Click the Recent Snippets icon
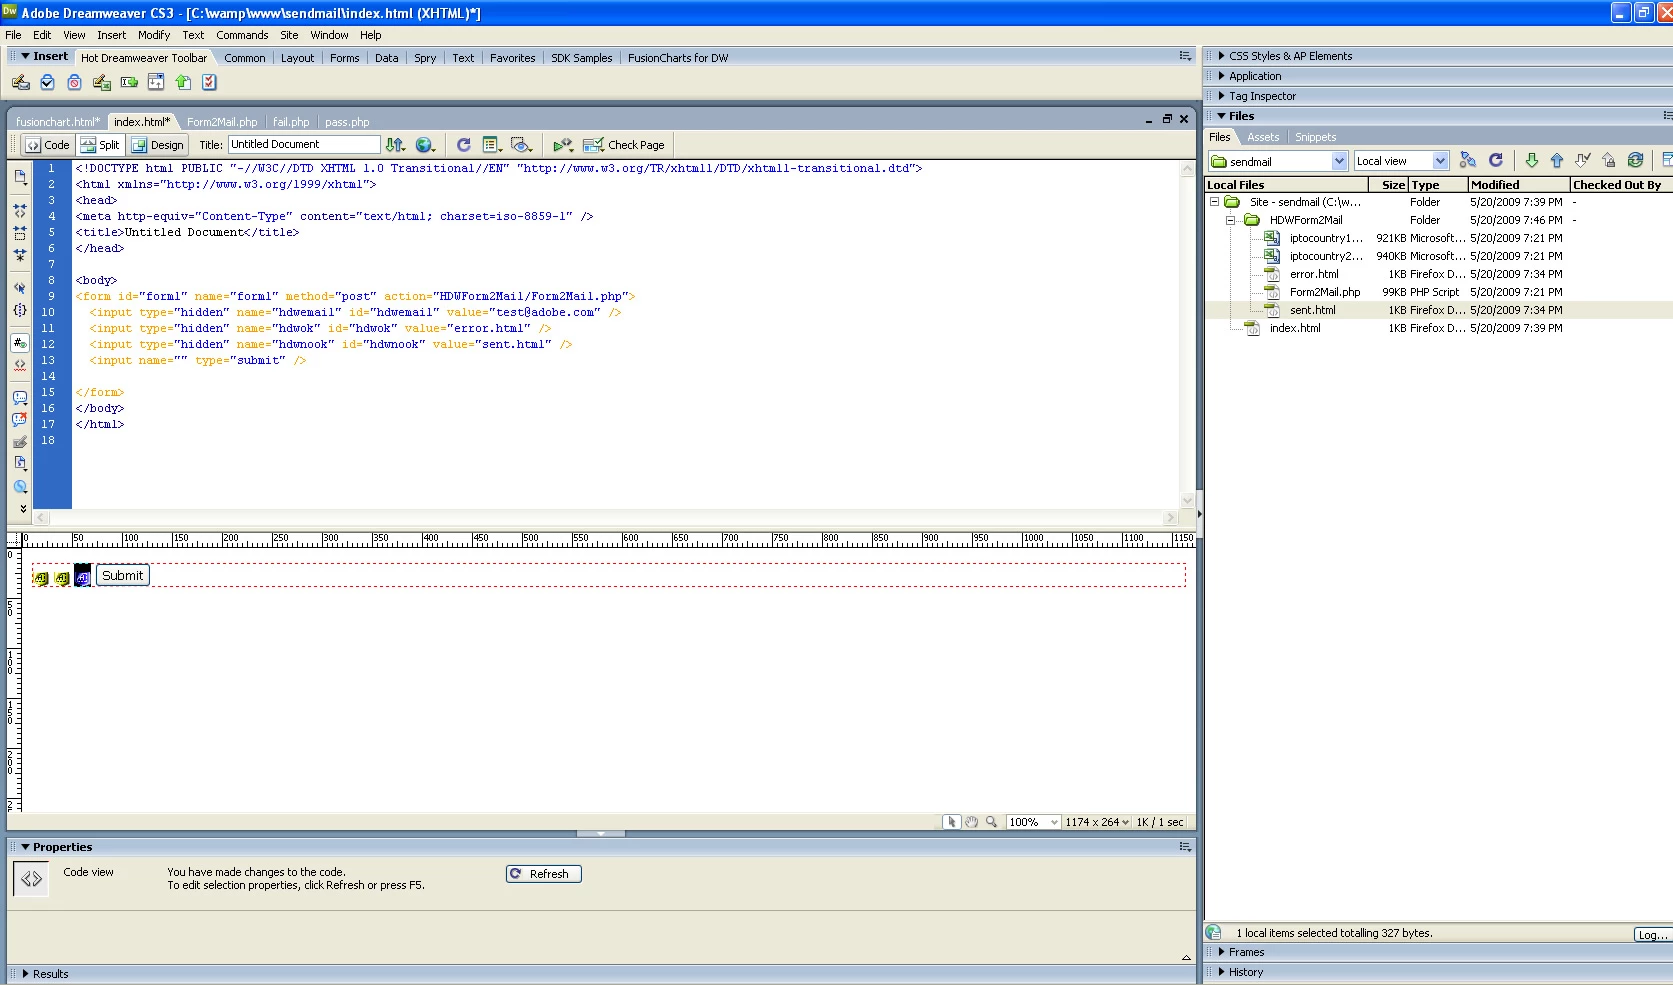 click(x=20, y=464)
